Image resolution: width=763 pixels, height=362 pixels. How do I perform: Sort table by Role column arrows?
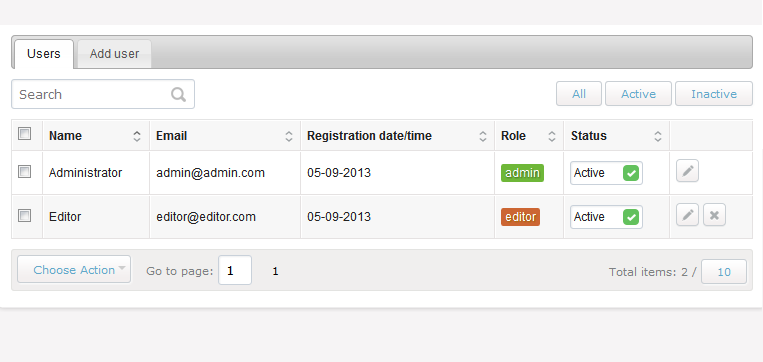click(552, 136)
